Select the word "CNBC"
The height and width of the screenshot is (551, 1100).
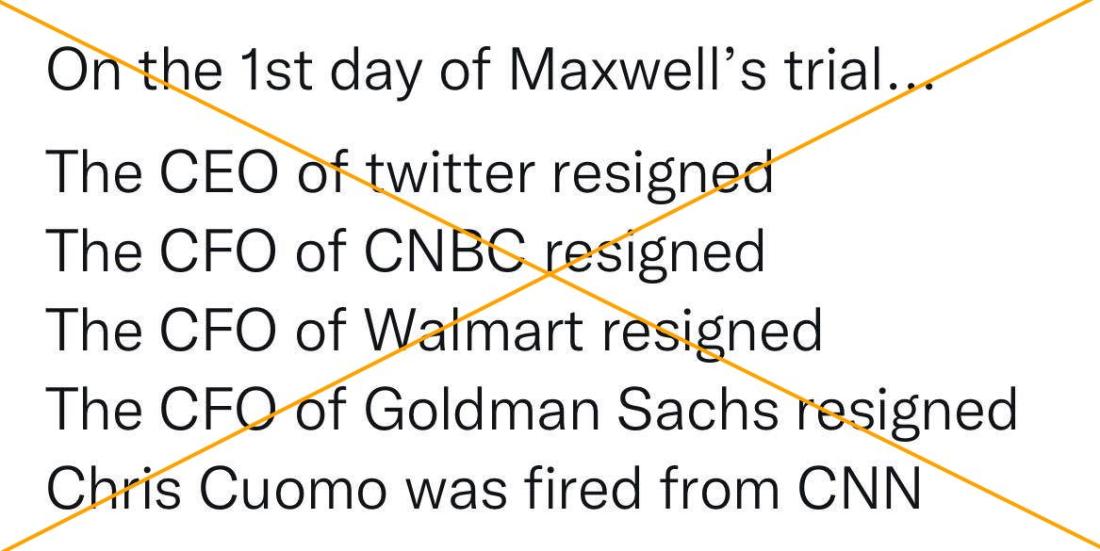click(451, 251)
